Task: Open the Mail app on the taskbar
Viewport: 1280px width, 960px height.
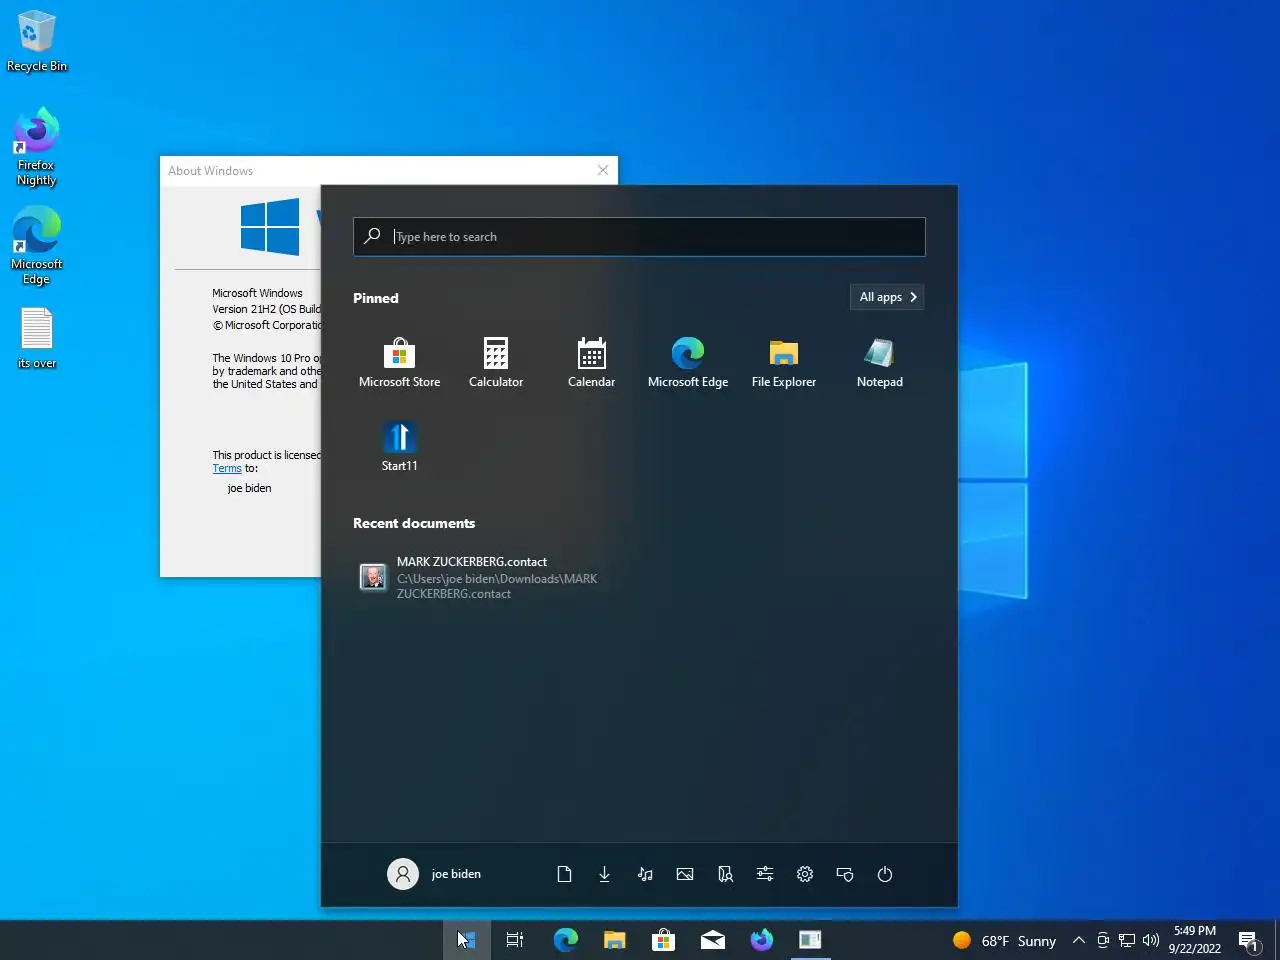Action: 713,940
